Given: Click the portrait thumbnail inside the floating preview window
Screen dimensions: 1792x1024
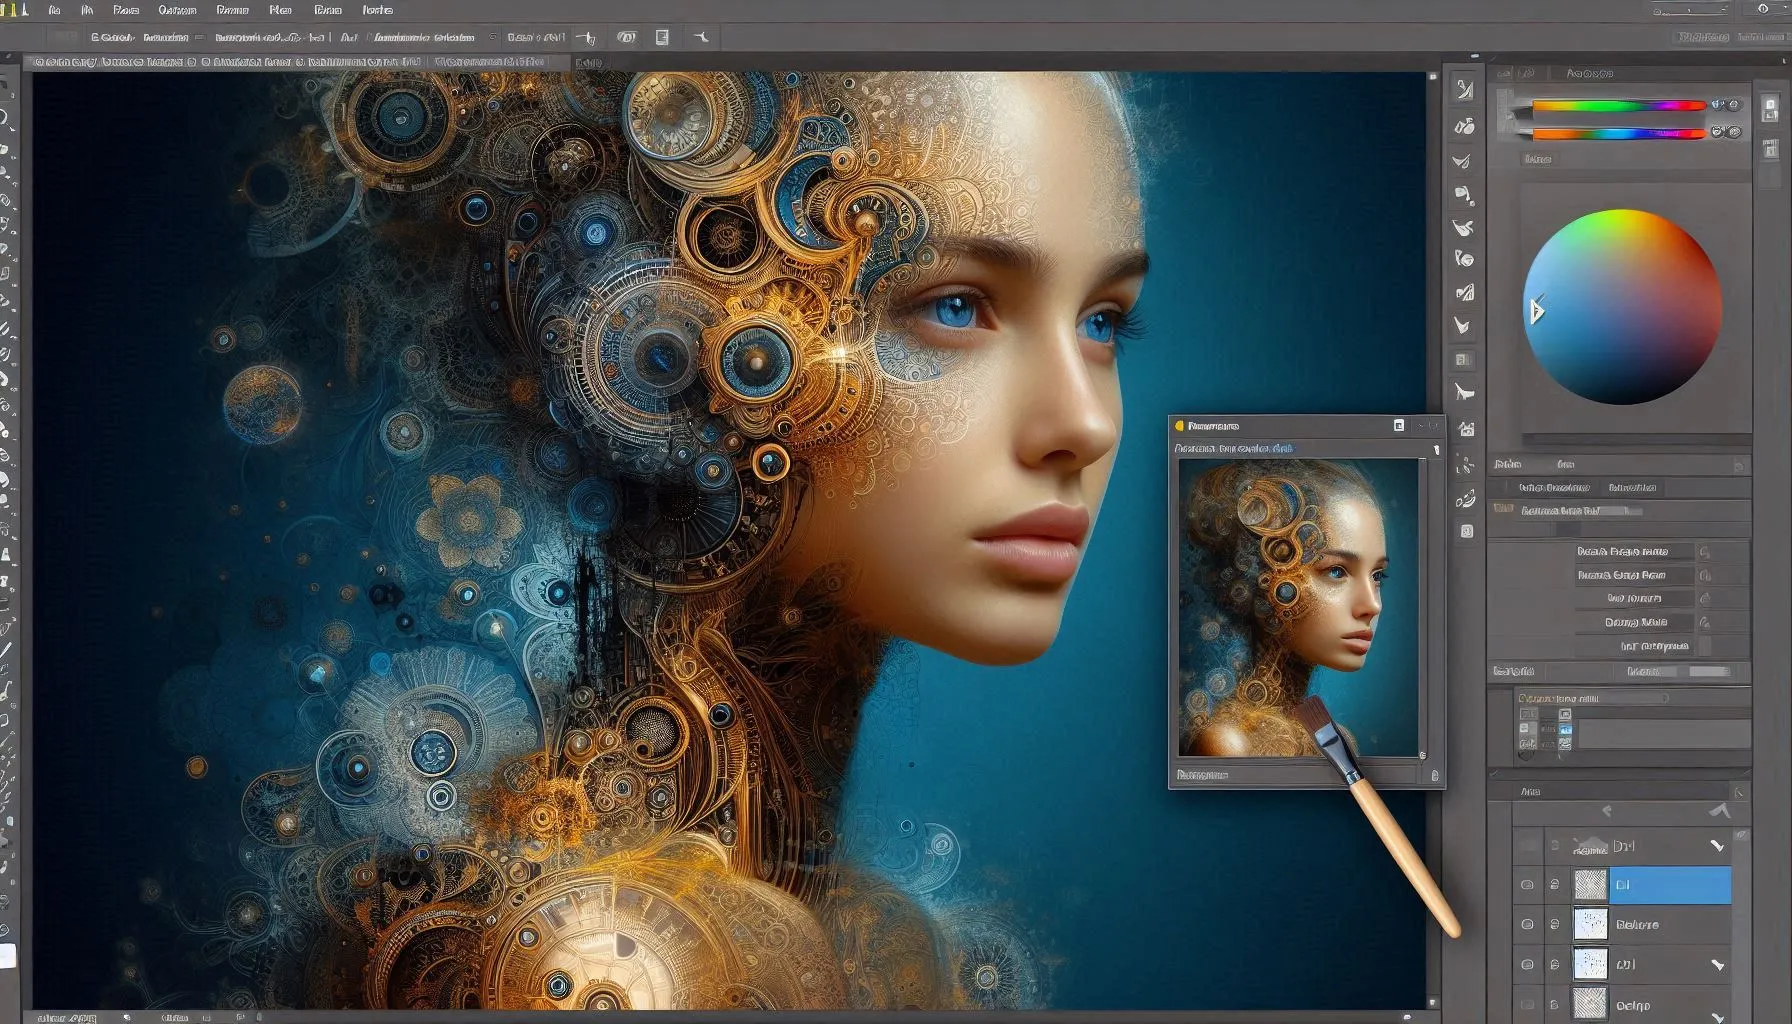Looking at the screenshot, I should coord(1298,607).
